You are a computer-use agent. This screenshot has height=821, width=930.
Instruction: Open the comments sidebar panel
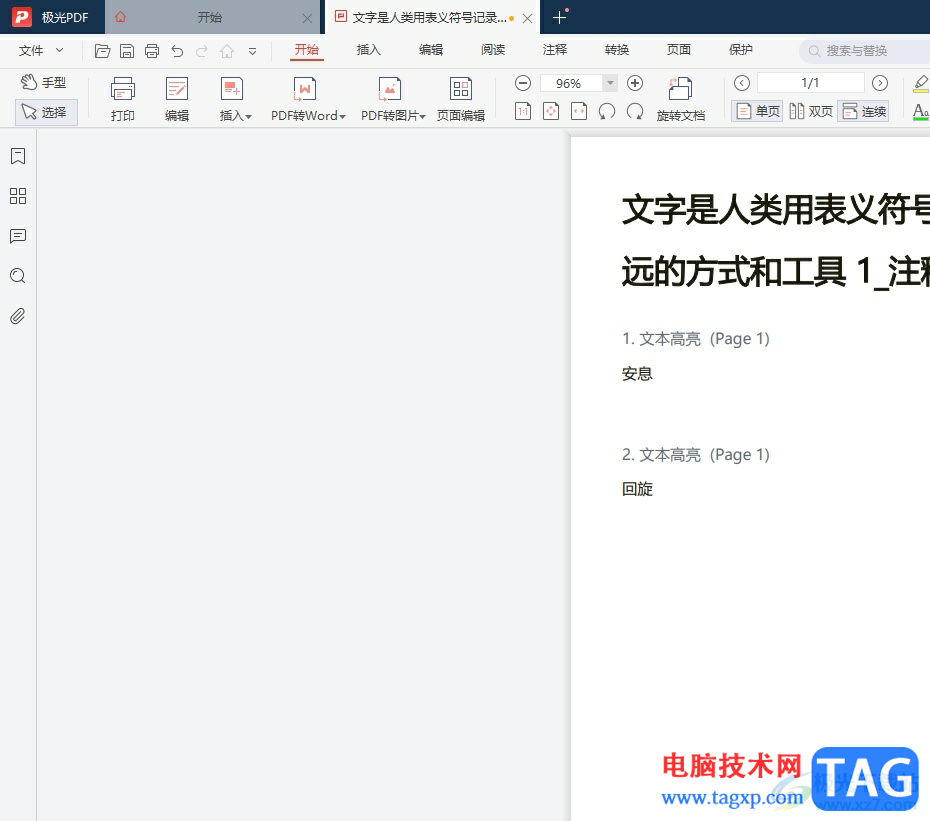pos(18,236)
